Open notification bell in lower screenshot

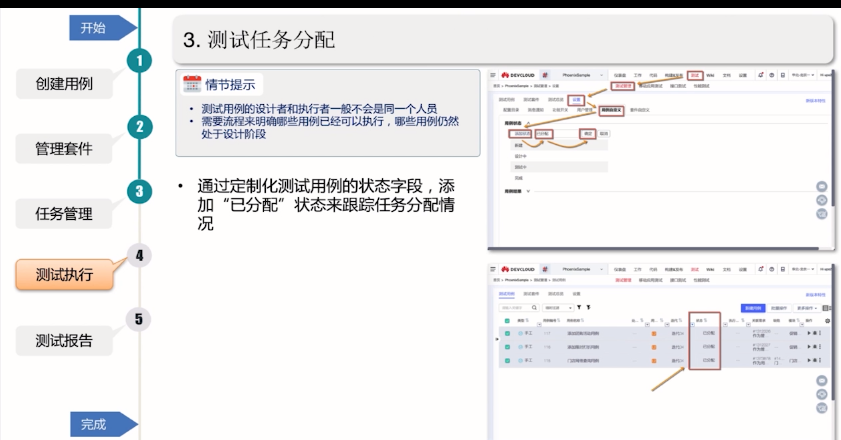click(x=761, y=269)
